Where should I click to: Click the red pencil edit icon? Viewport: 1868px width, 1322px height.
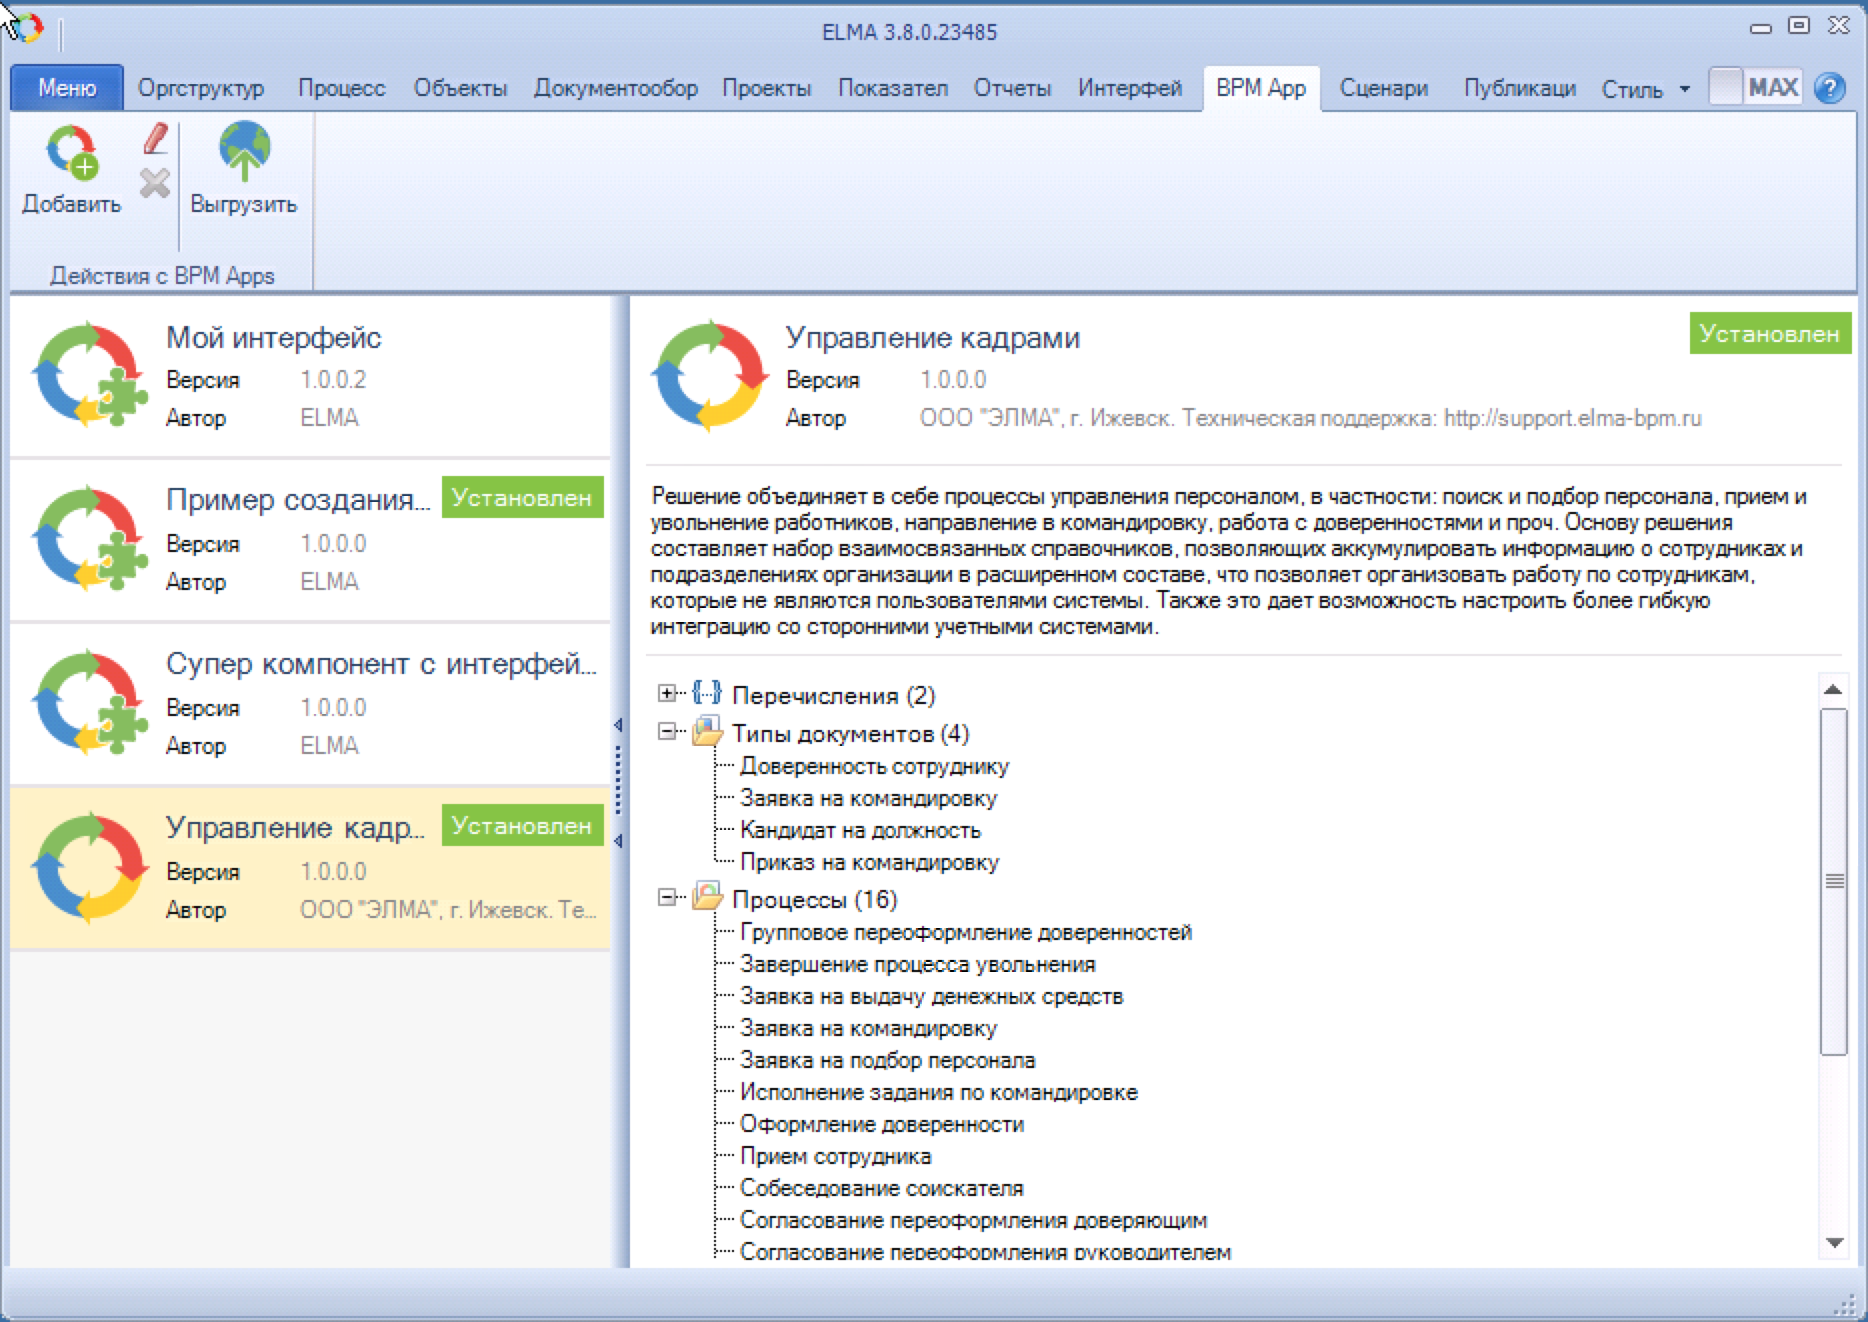pos(155,139)
